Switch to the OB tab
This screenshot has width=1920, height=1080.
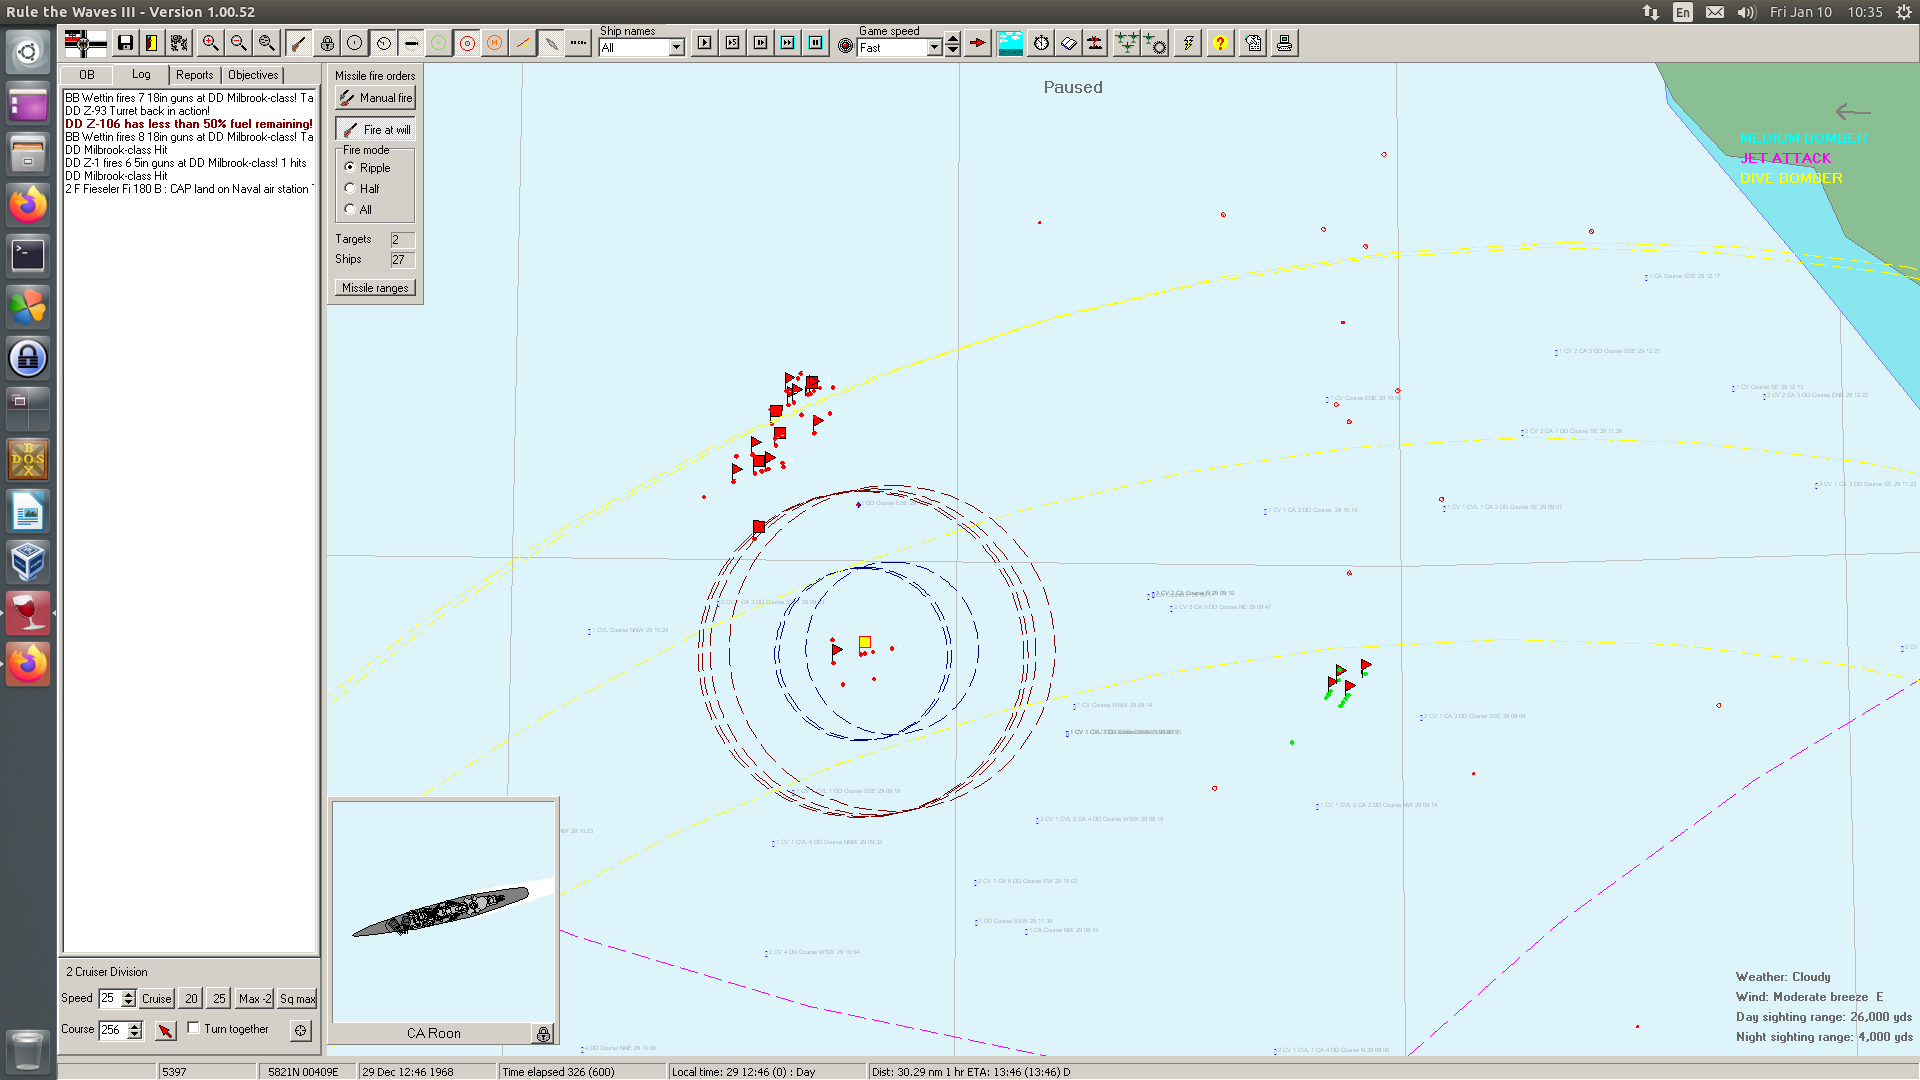[87, 75]
